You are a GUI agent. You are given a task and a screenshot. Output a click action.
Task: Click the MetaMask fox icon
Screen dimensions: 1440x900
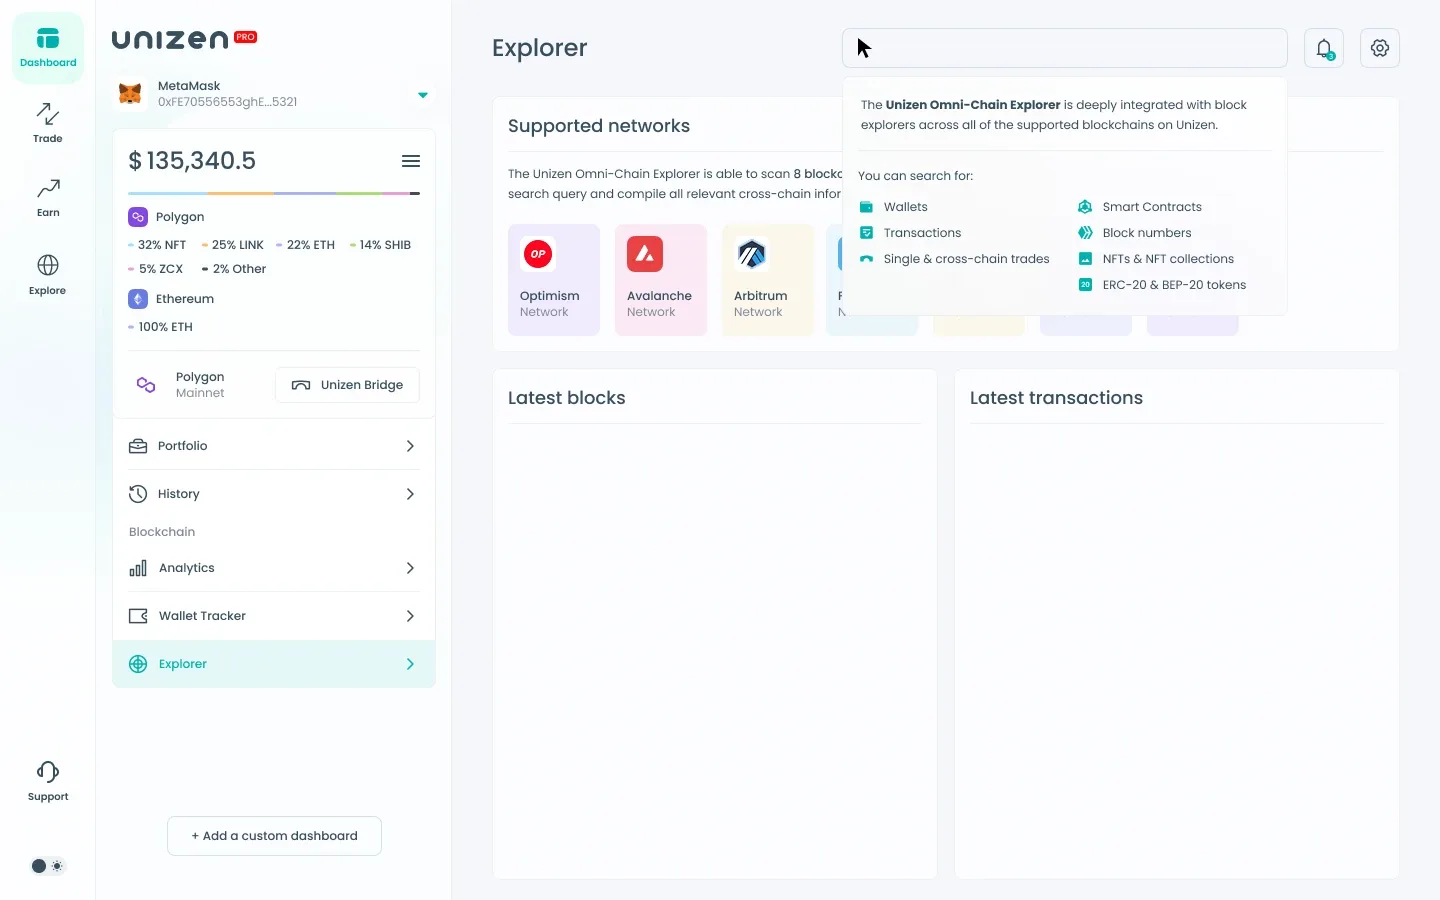coord(130,94)
